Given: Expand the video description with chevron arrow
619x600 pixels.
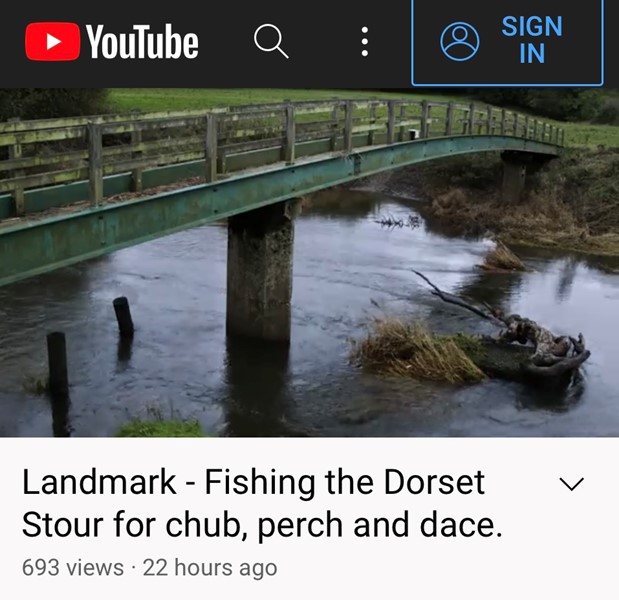Looking at the screenshot, I should [x=572, y=484].
